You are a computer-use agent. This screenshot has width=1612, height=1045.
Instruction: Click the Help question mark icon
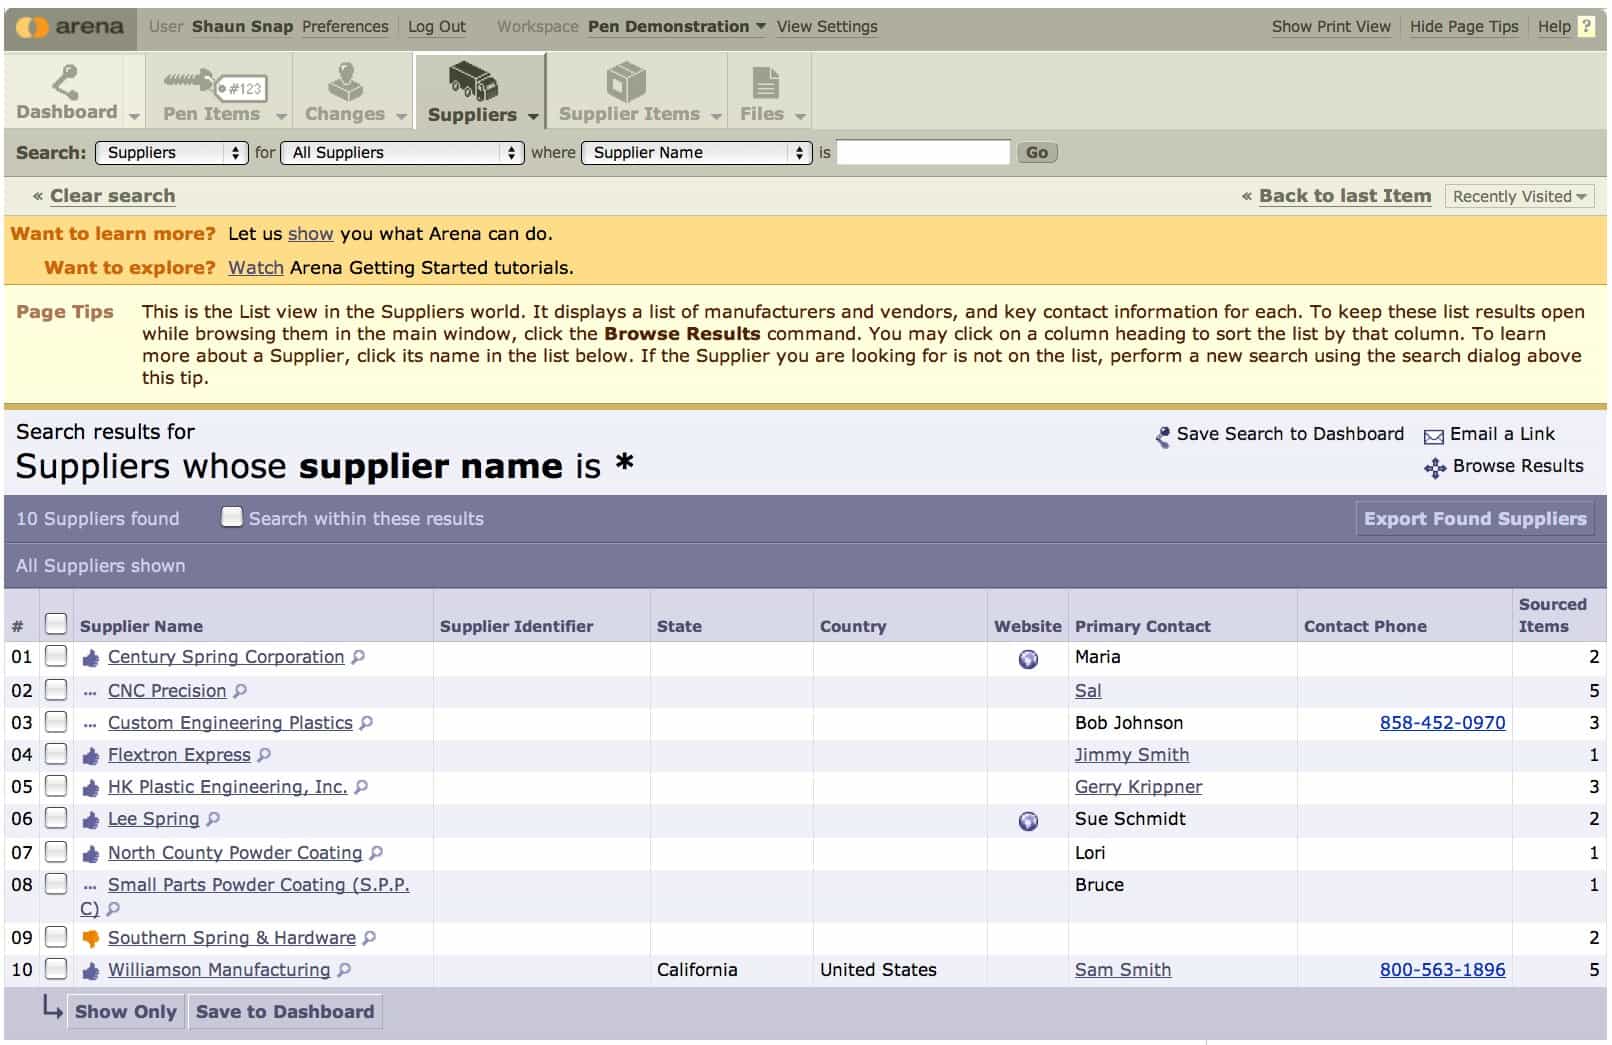click(x=1586, y=27)
